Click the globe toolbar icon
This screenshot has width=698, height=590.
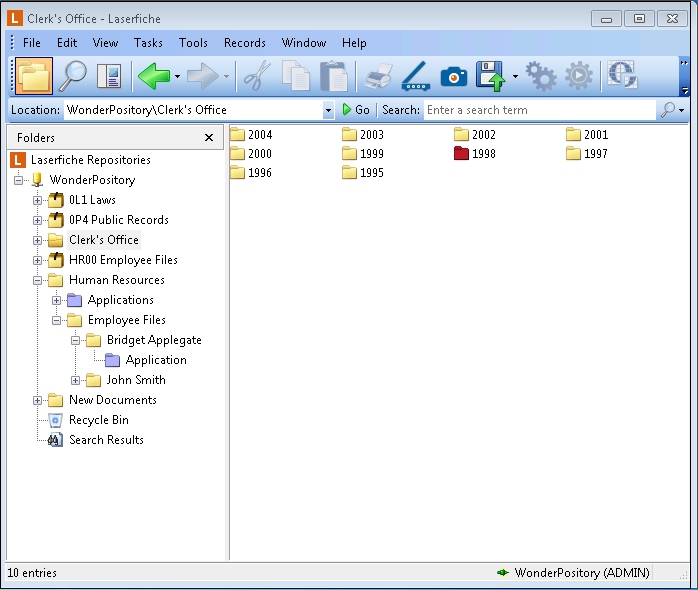pos(622,75)
